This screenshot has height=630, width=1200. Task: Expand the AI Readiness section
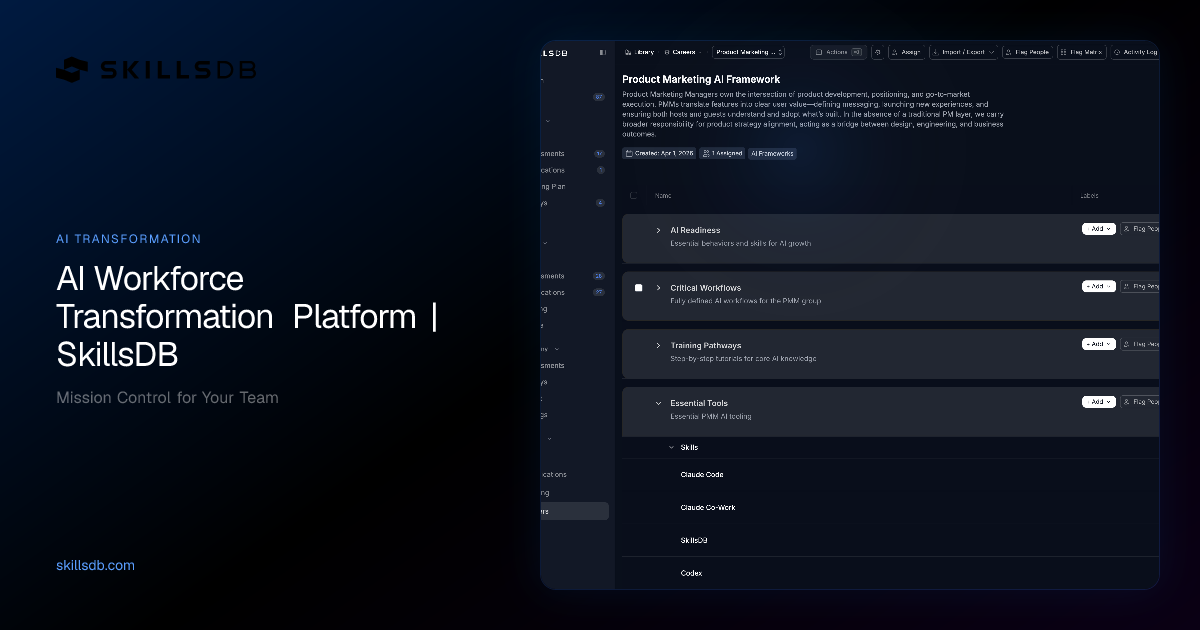pyautogui.click(x=658, y=231)
